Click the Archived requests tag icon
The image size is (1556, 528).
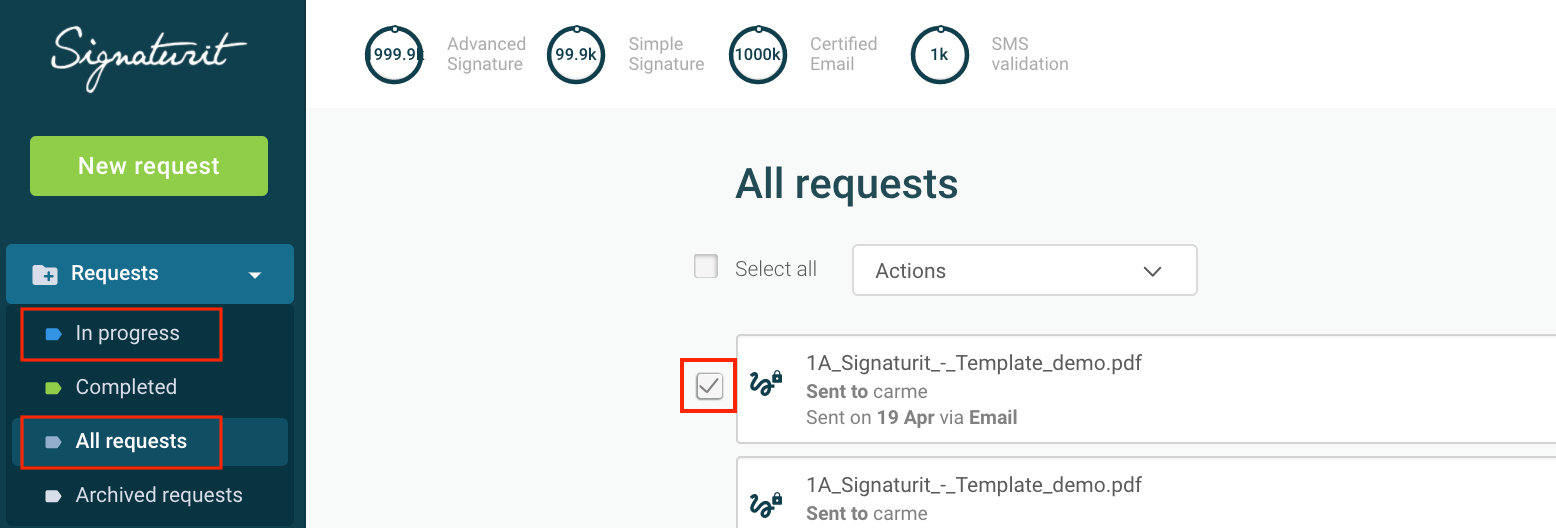click(53, 496)
